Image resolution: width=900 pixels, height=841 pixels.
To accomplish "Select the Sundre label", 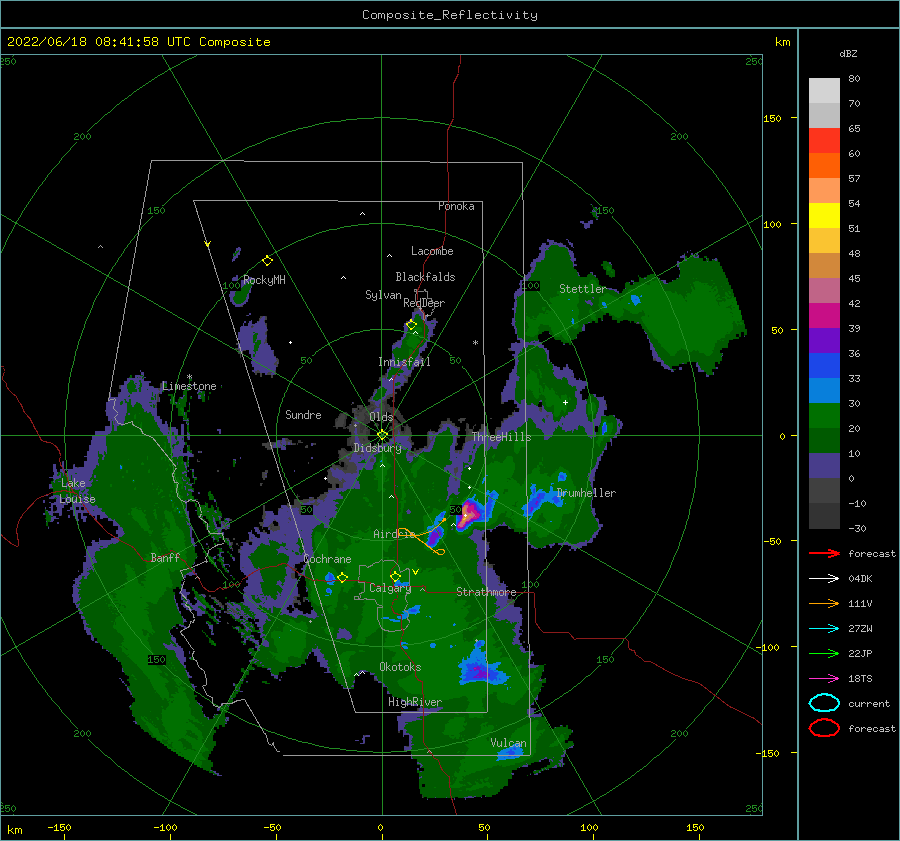I will pyautogui.click(x=303, y=414).
